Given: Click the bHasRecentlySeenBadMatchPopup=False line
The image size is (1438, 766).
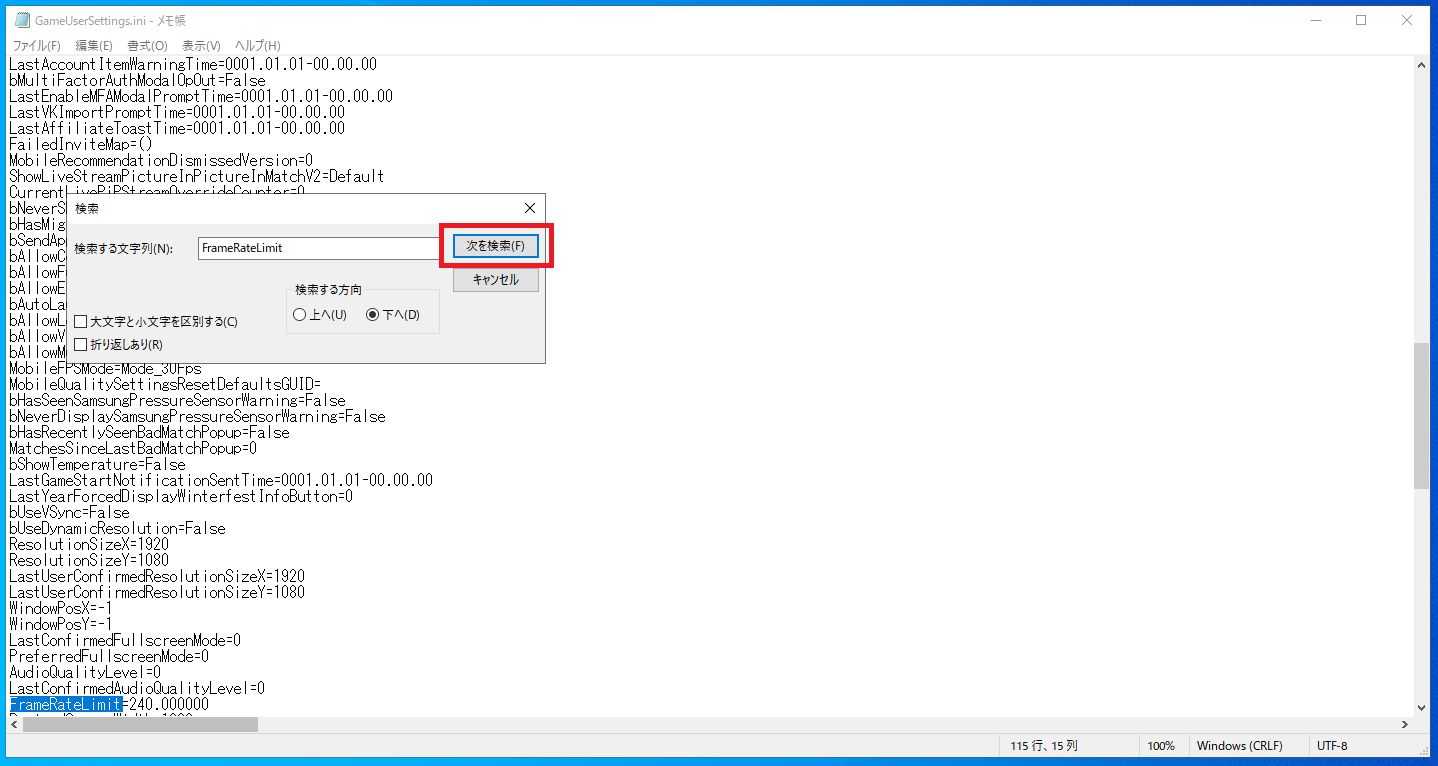Looking at the screenshot, I should (149, 432).
